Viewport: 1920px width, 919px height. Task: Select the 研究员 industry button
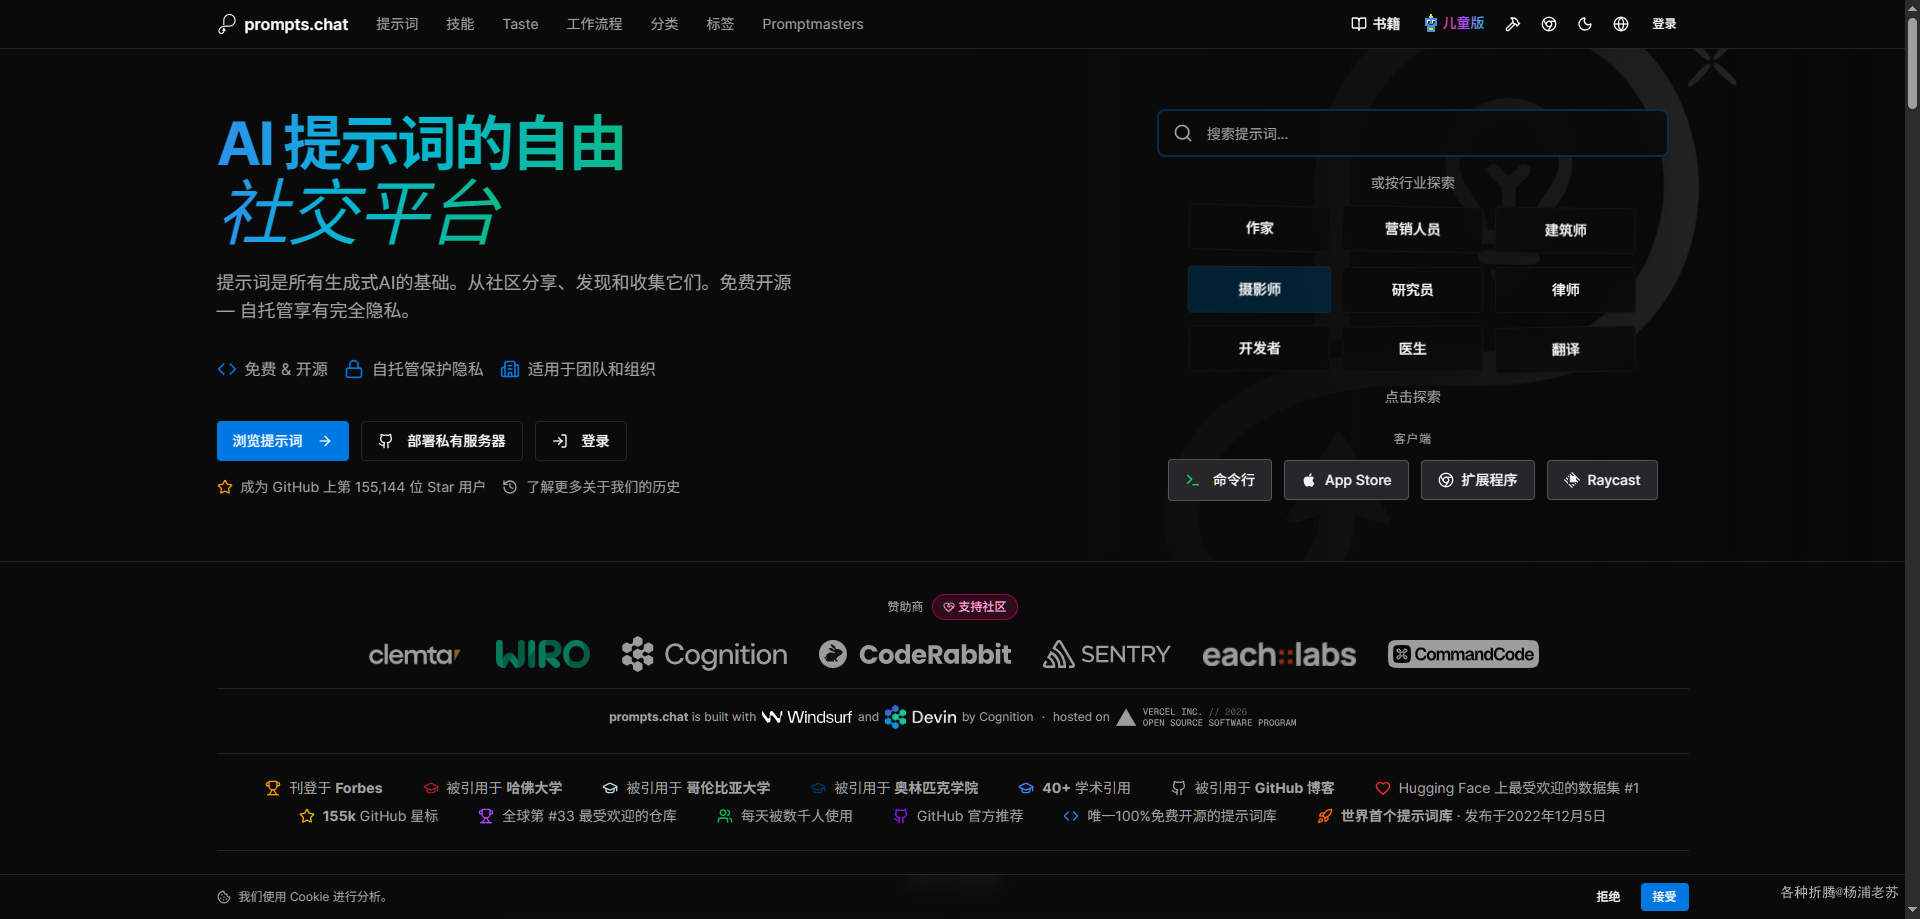(x=1412, y=289)
